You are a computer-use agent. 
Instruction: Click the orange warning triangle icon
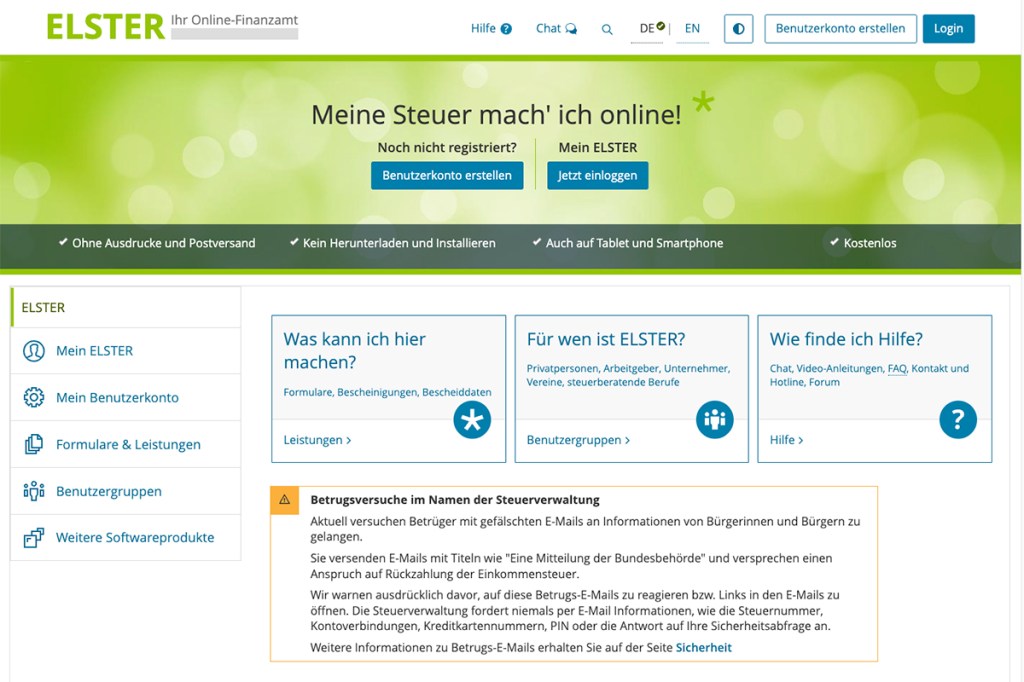(x=285, y=500)
